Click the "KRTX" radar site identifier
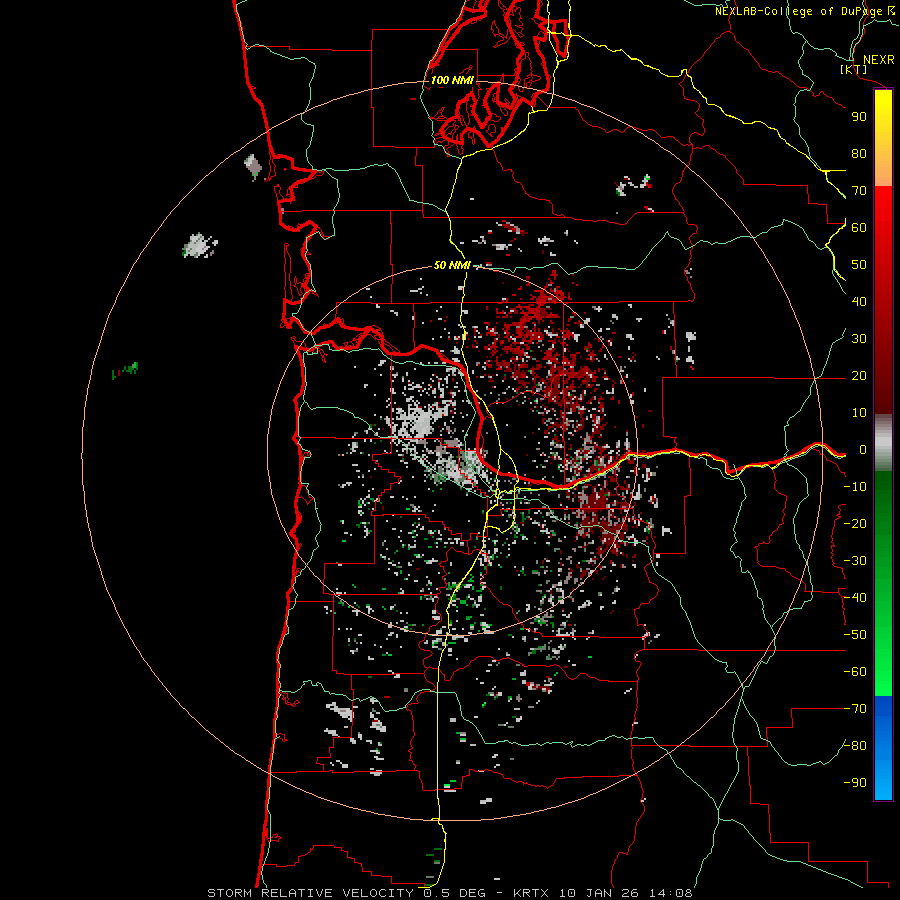The width and height of the screenshot is (900, 900). pyautogui.click(x=531, y=893)
